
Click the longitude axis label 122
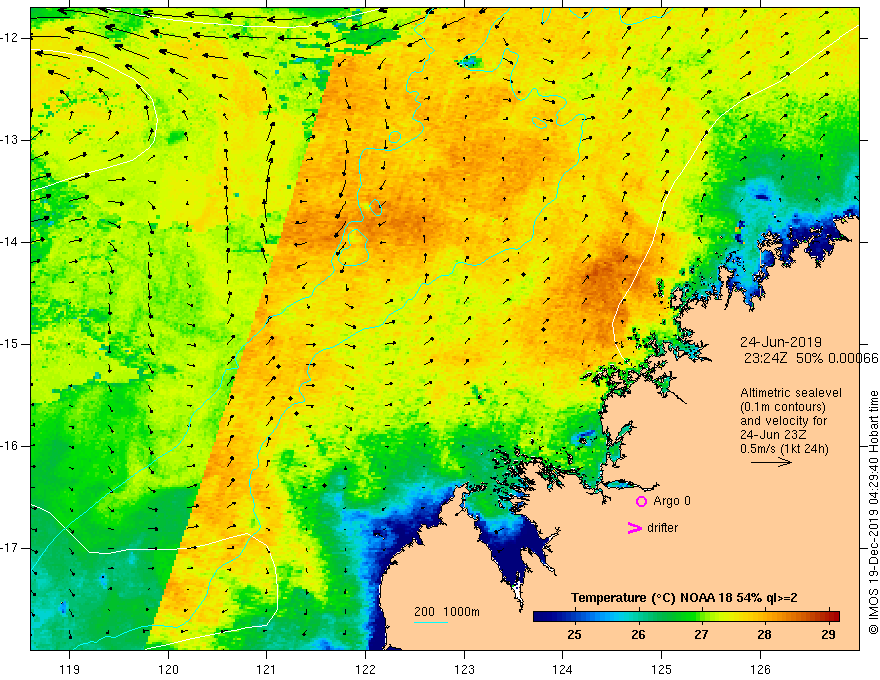point(365,669)
